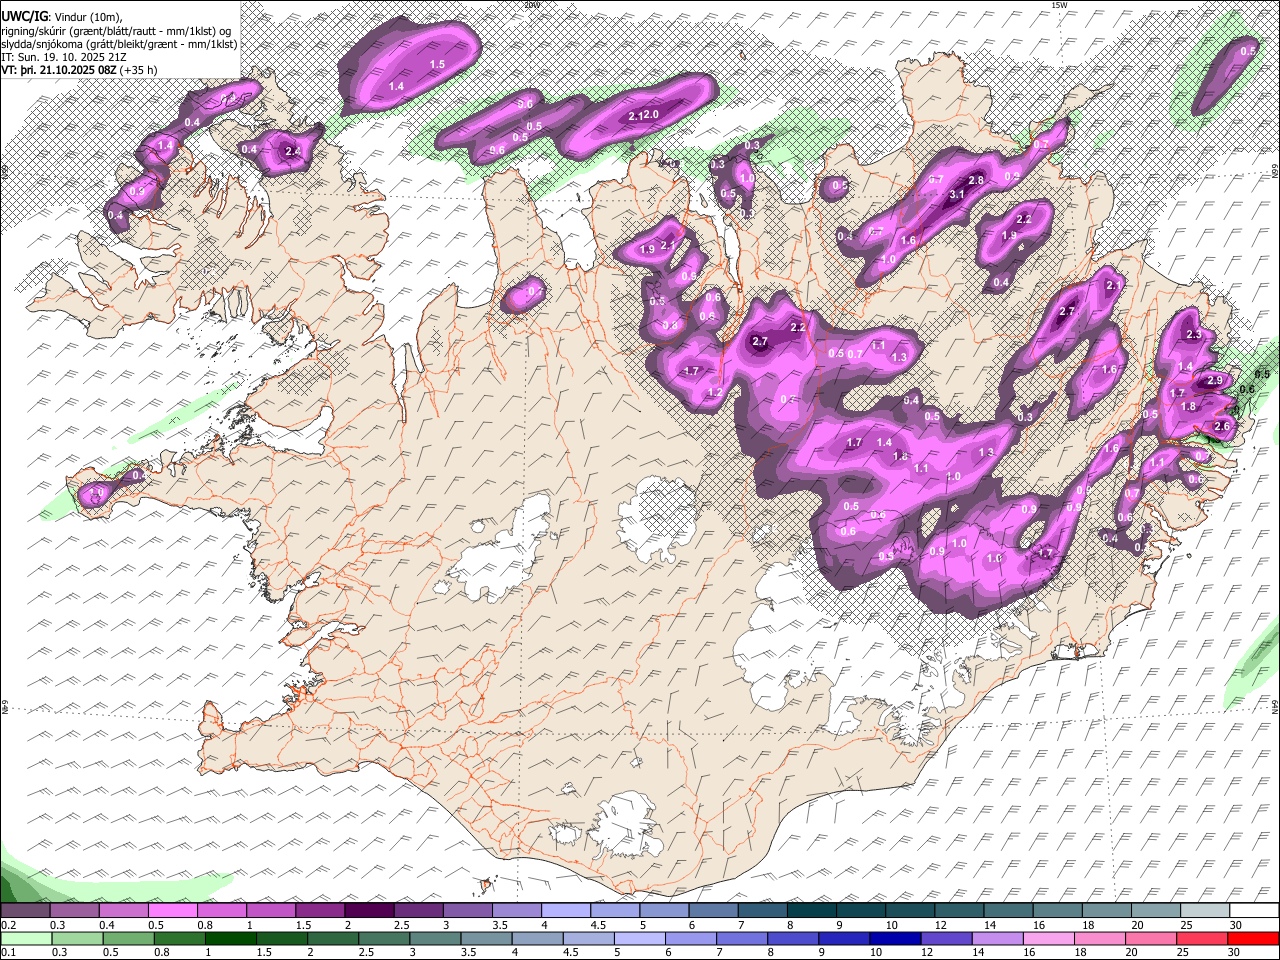Screen dimensions: 1280x960
Task: Click the 2.6 snowfall value on the east coast
Action: pyautogui.click(x=1221, y=426)
